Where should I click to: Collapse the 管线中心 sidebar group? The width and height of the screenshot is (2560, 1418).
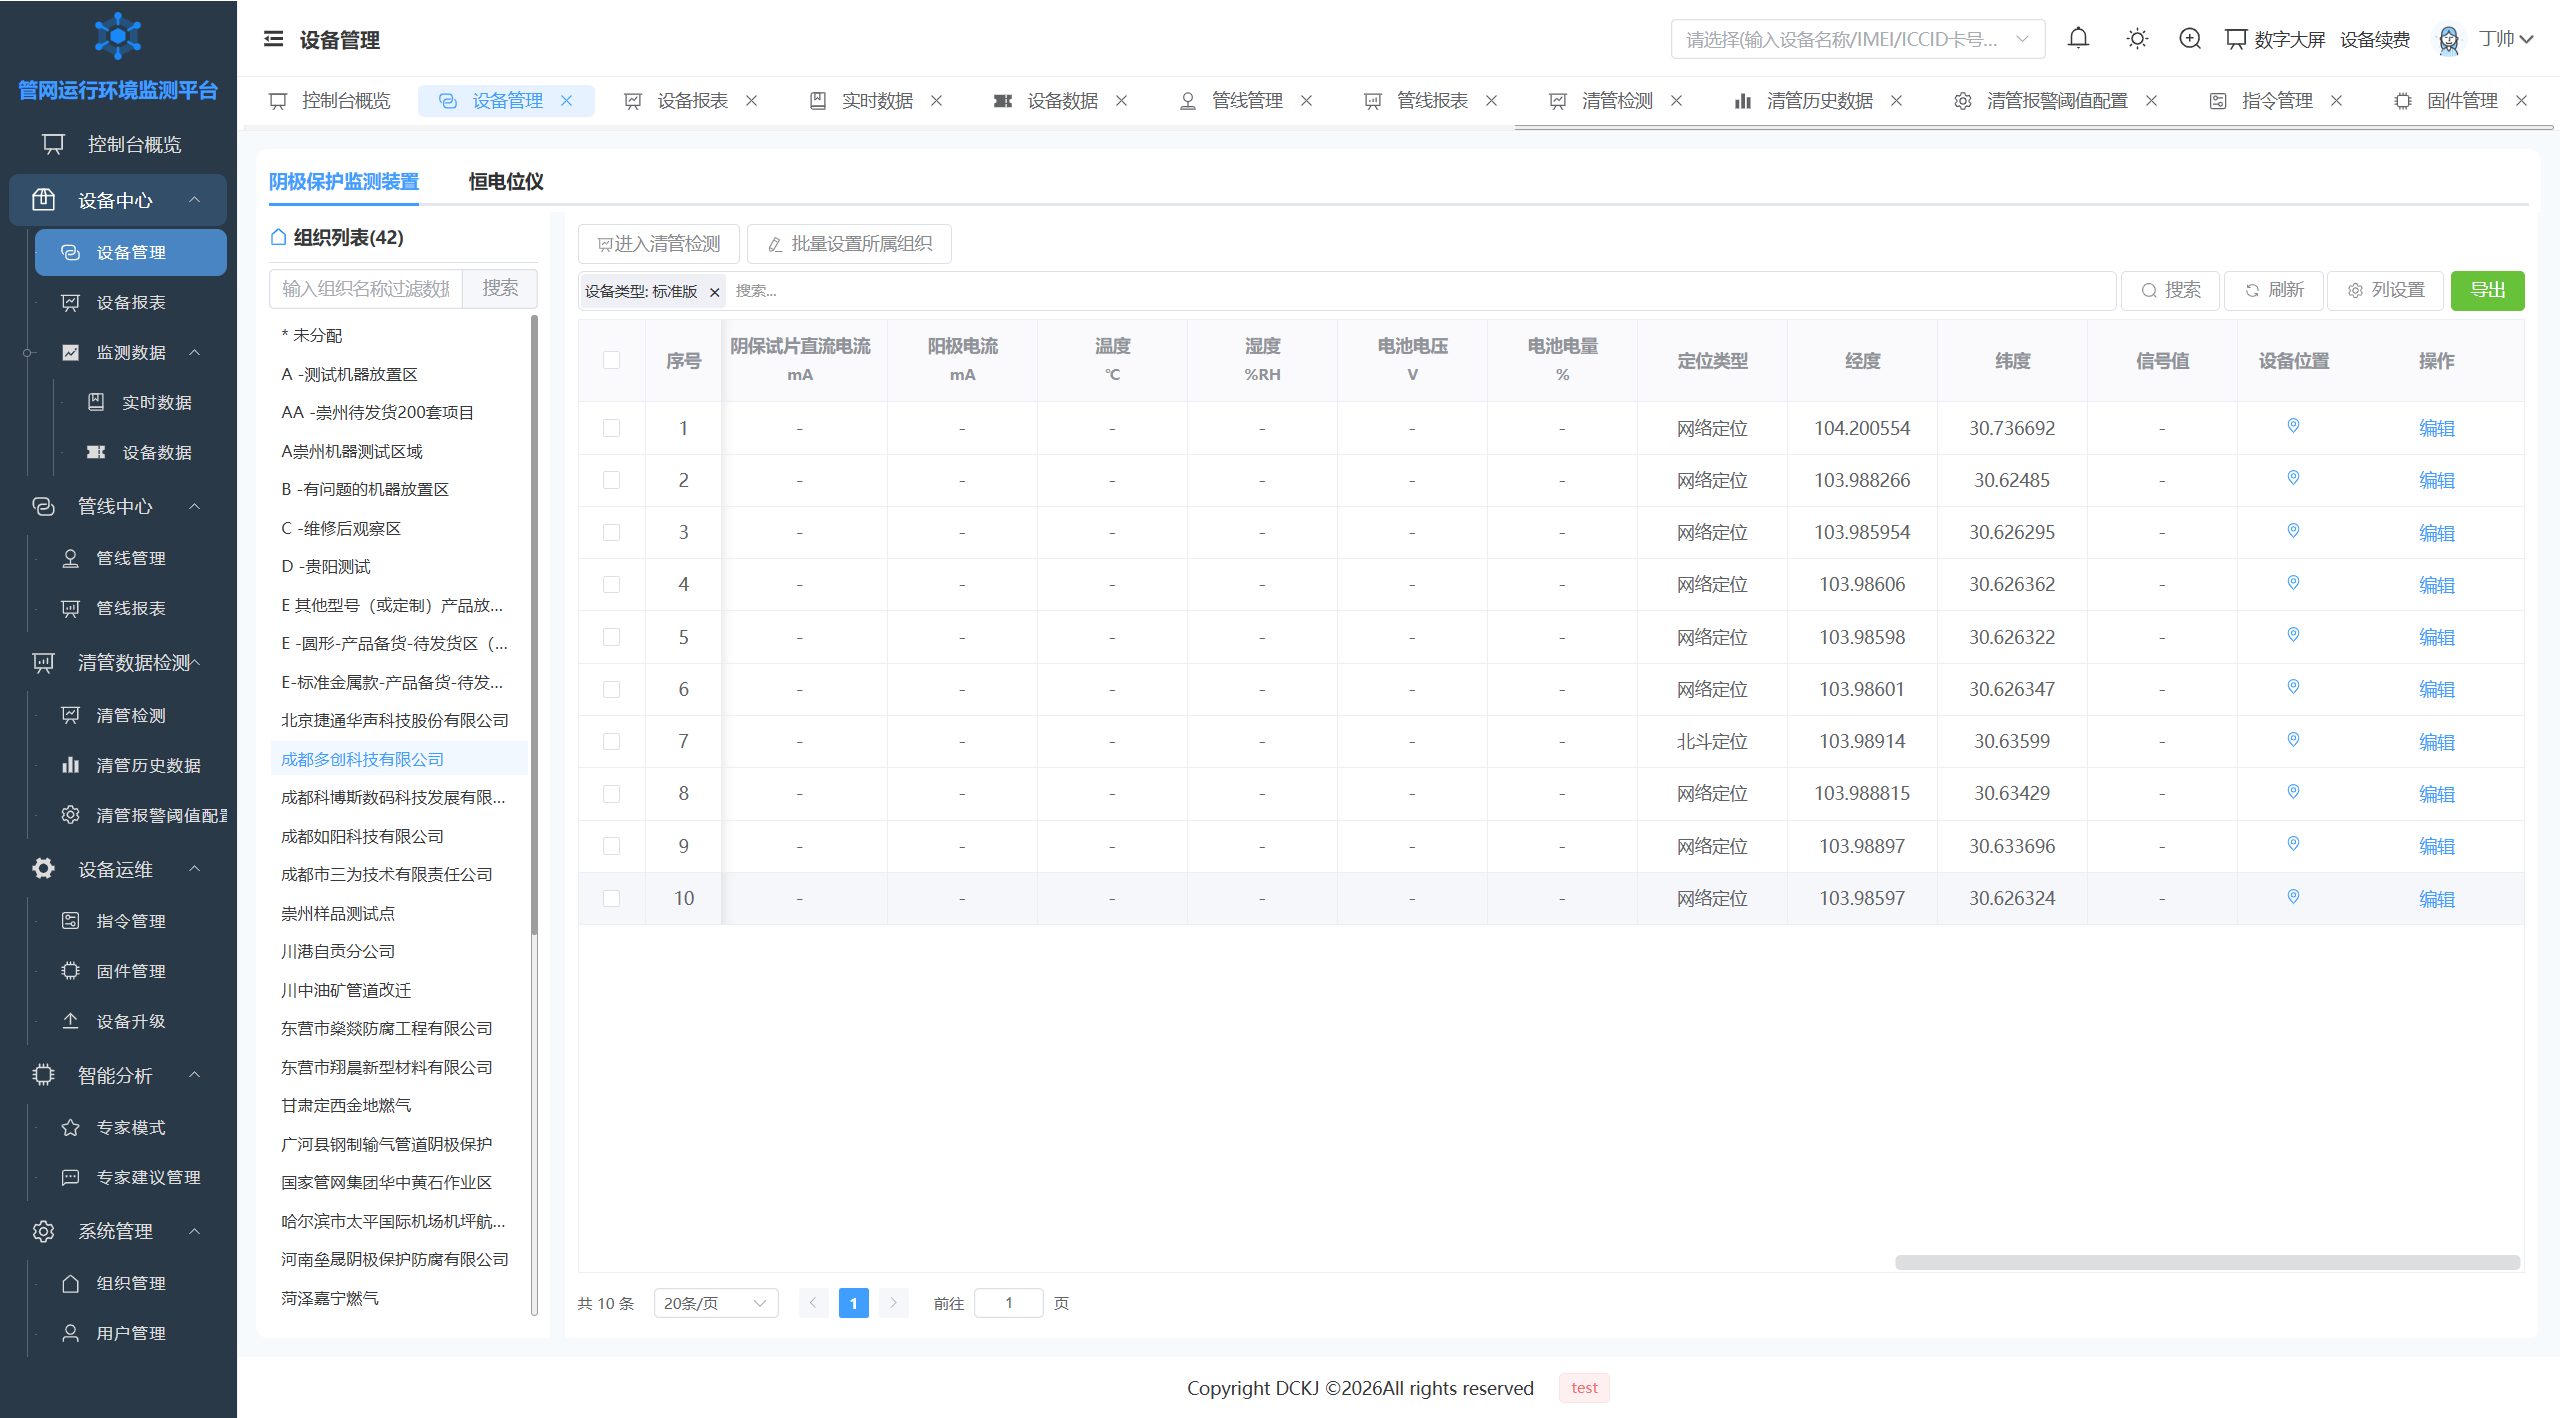coord(118,506)
